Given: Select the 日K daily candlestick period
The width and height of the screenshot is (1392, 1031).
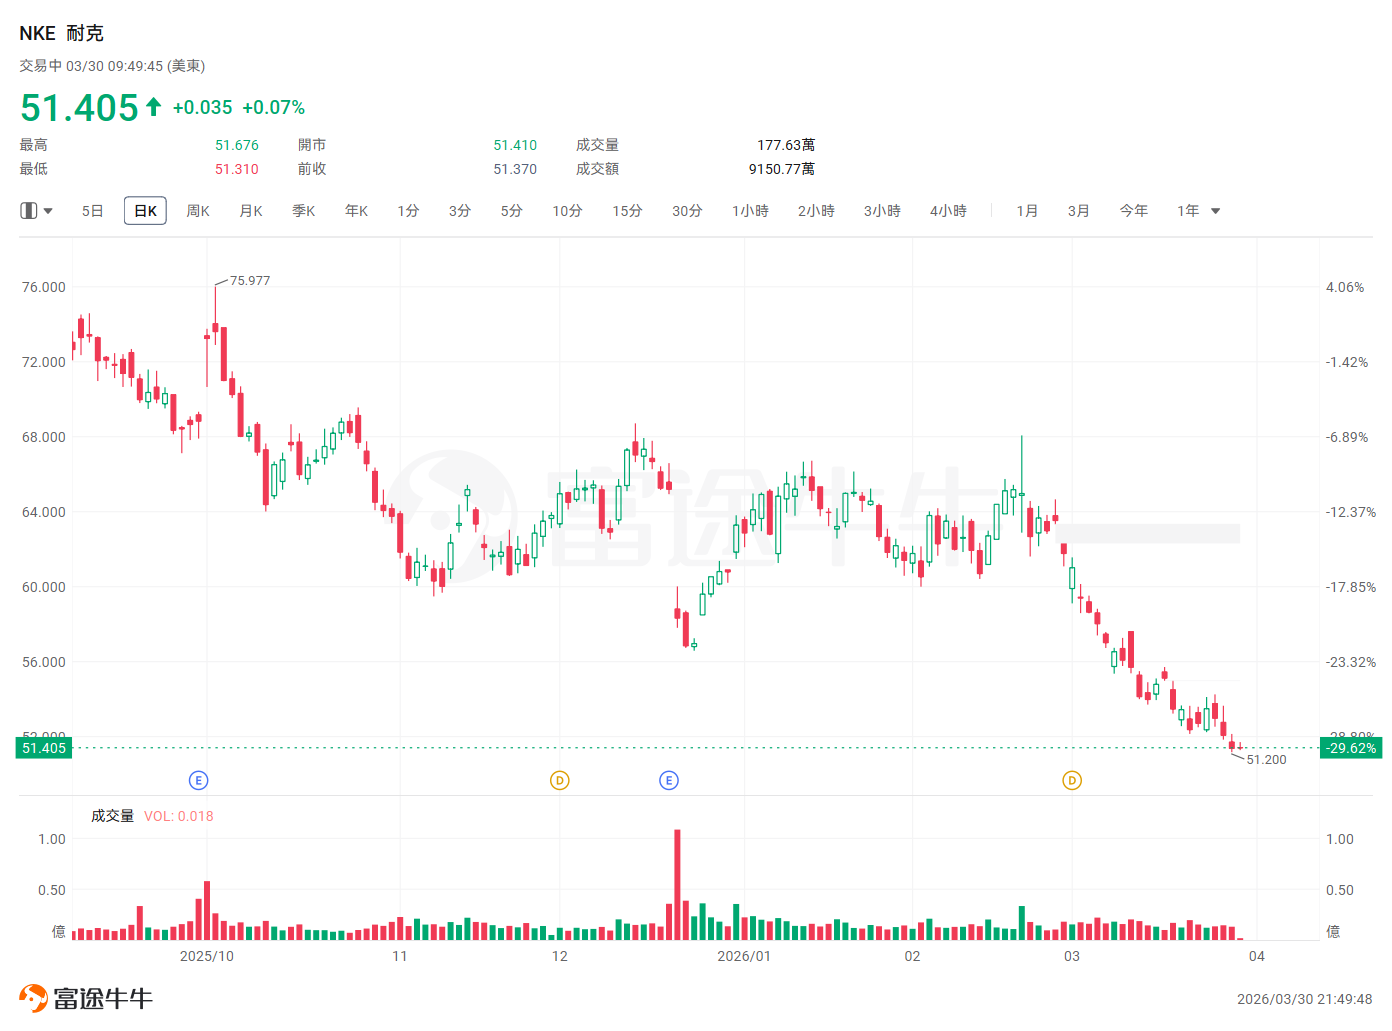Looking at the screenshot, I should click(x=145, y=211).
